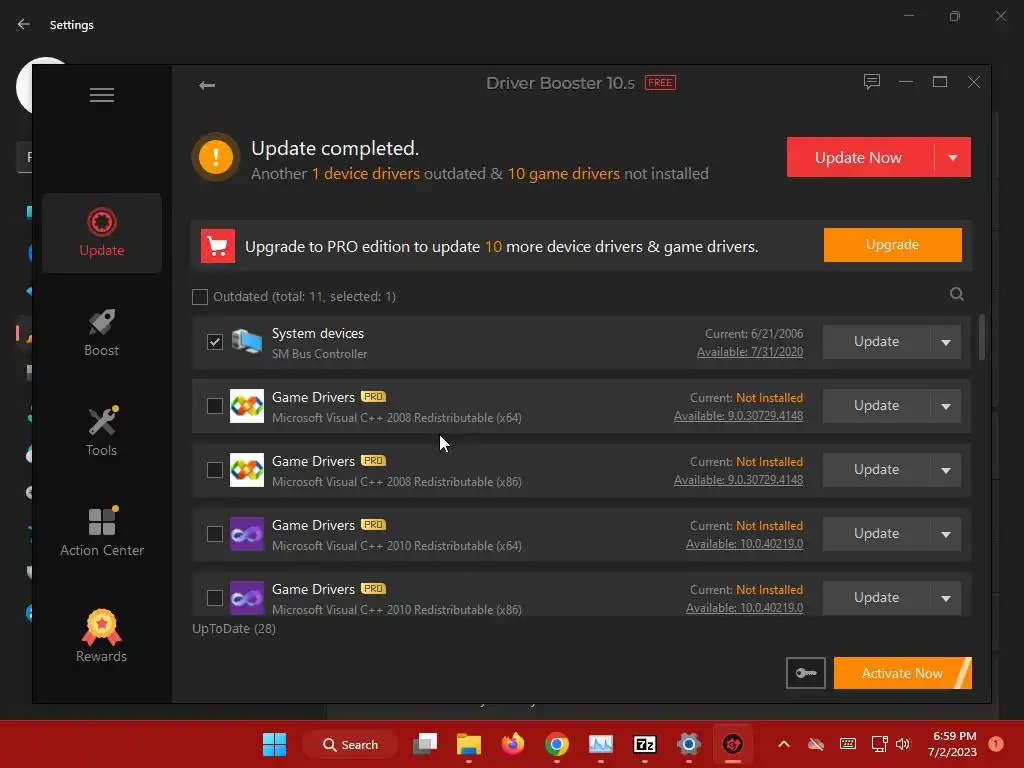
Task: Click '10 game drivers' orange text
Action: pyautogui.click(x=564, y=174)
